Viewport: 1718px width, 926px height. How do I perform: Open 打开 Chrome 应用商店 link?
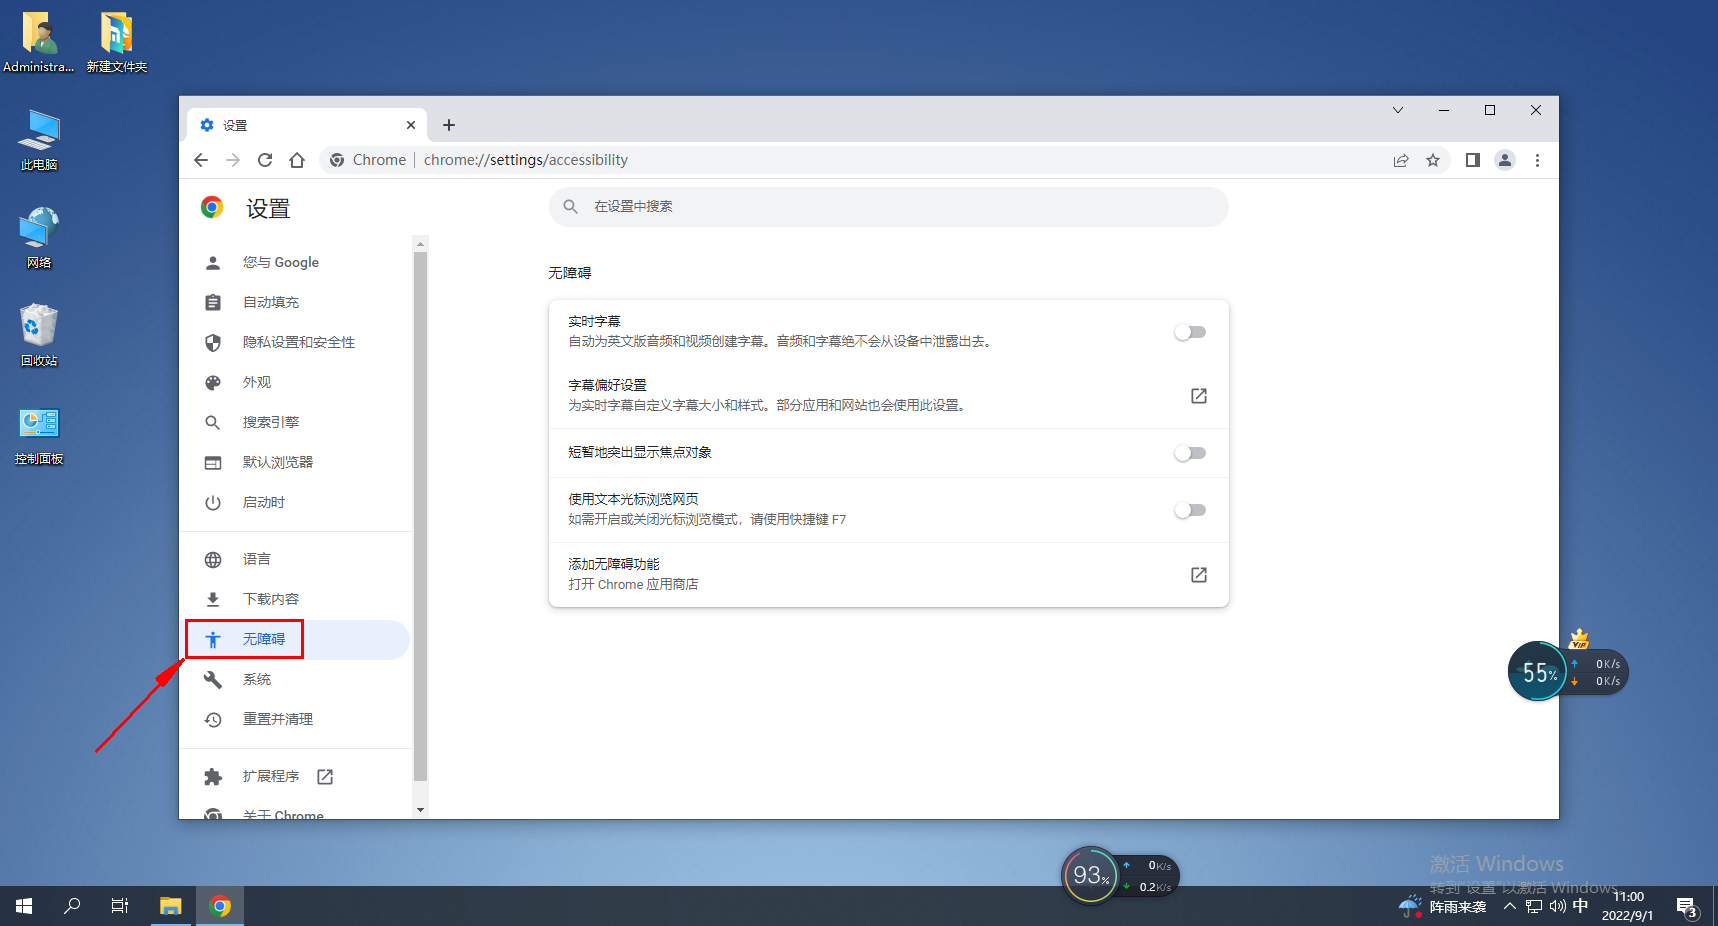(1198, 575)
